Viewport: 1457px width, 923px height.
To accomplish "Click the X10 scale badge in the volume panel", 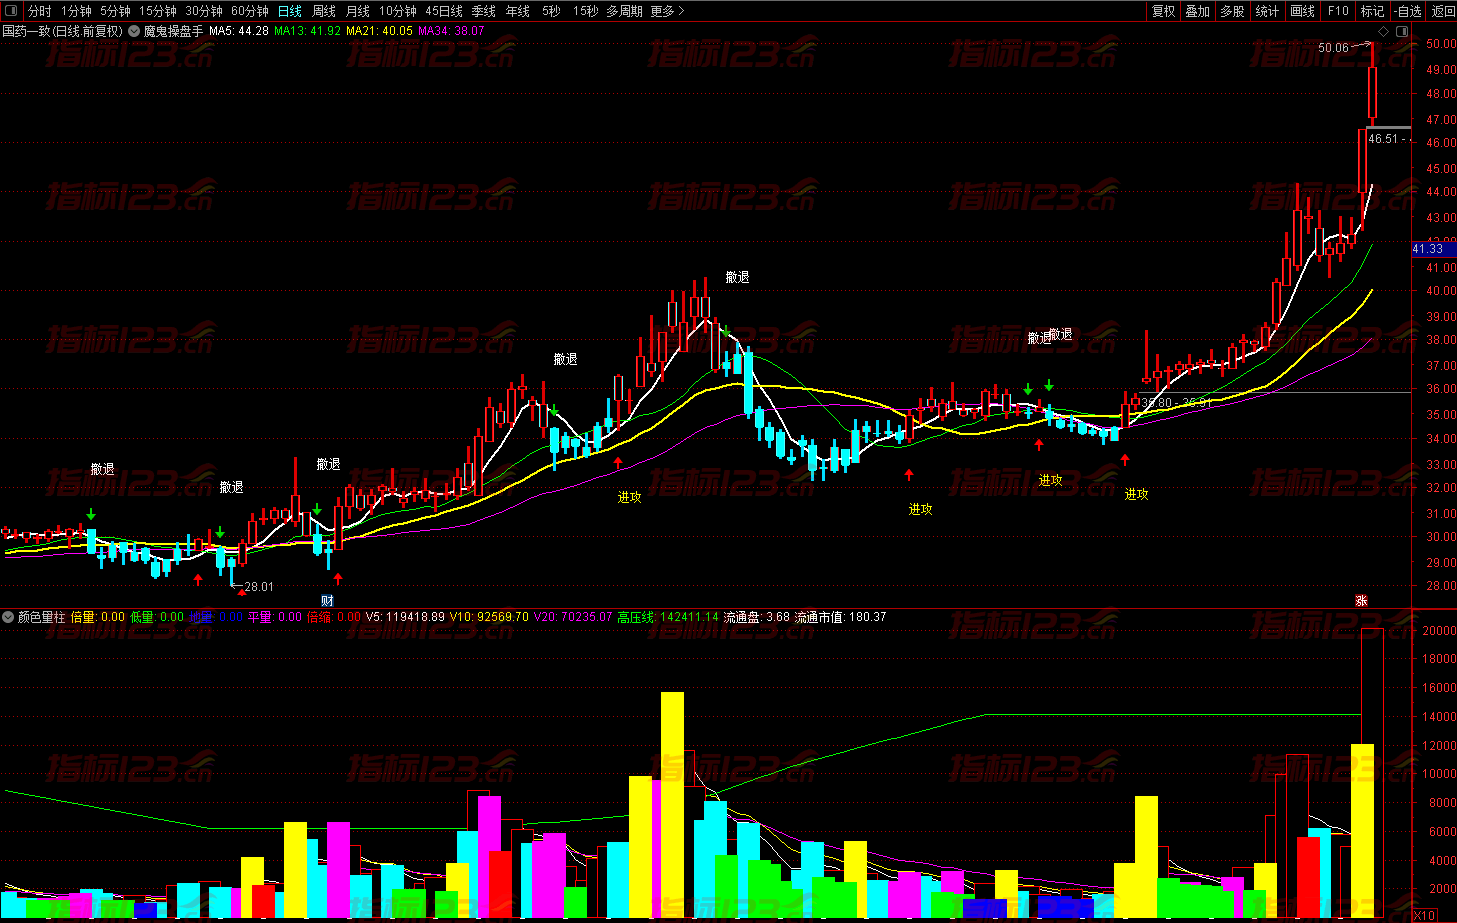I will [1424, 915].
